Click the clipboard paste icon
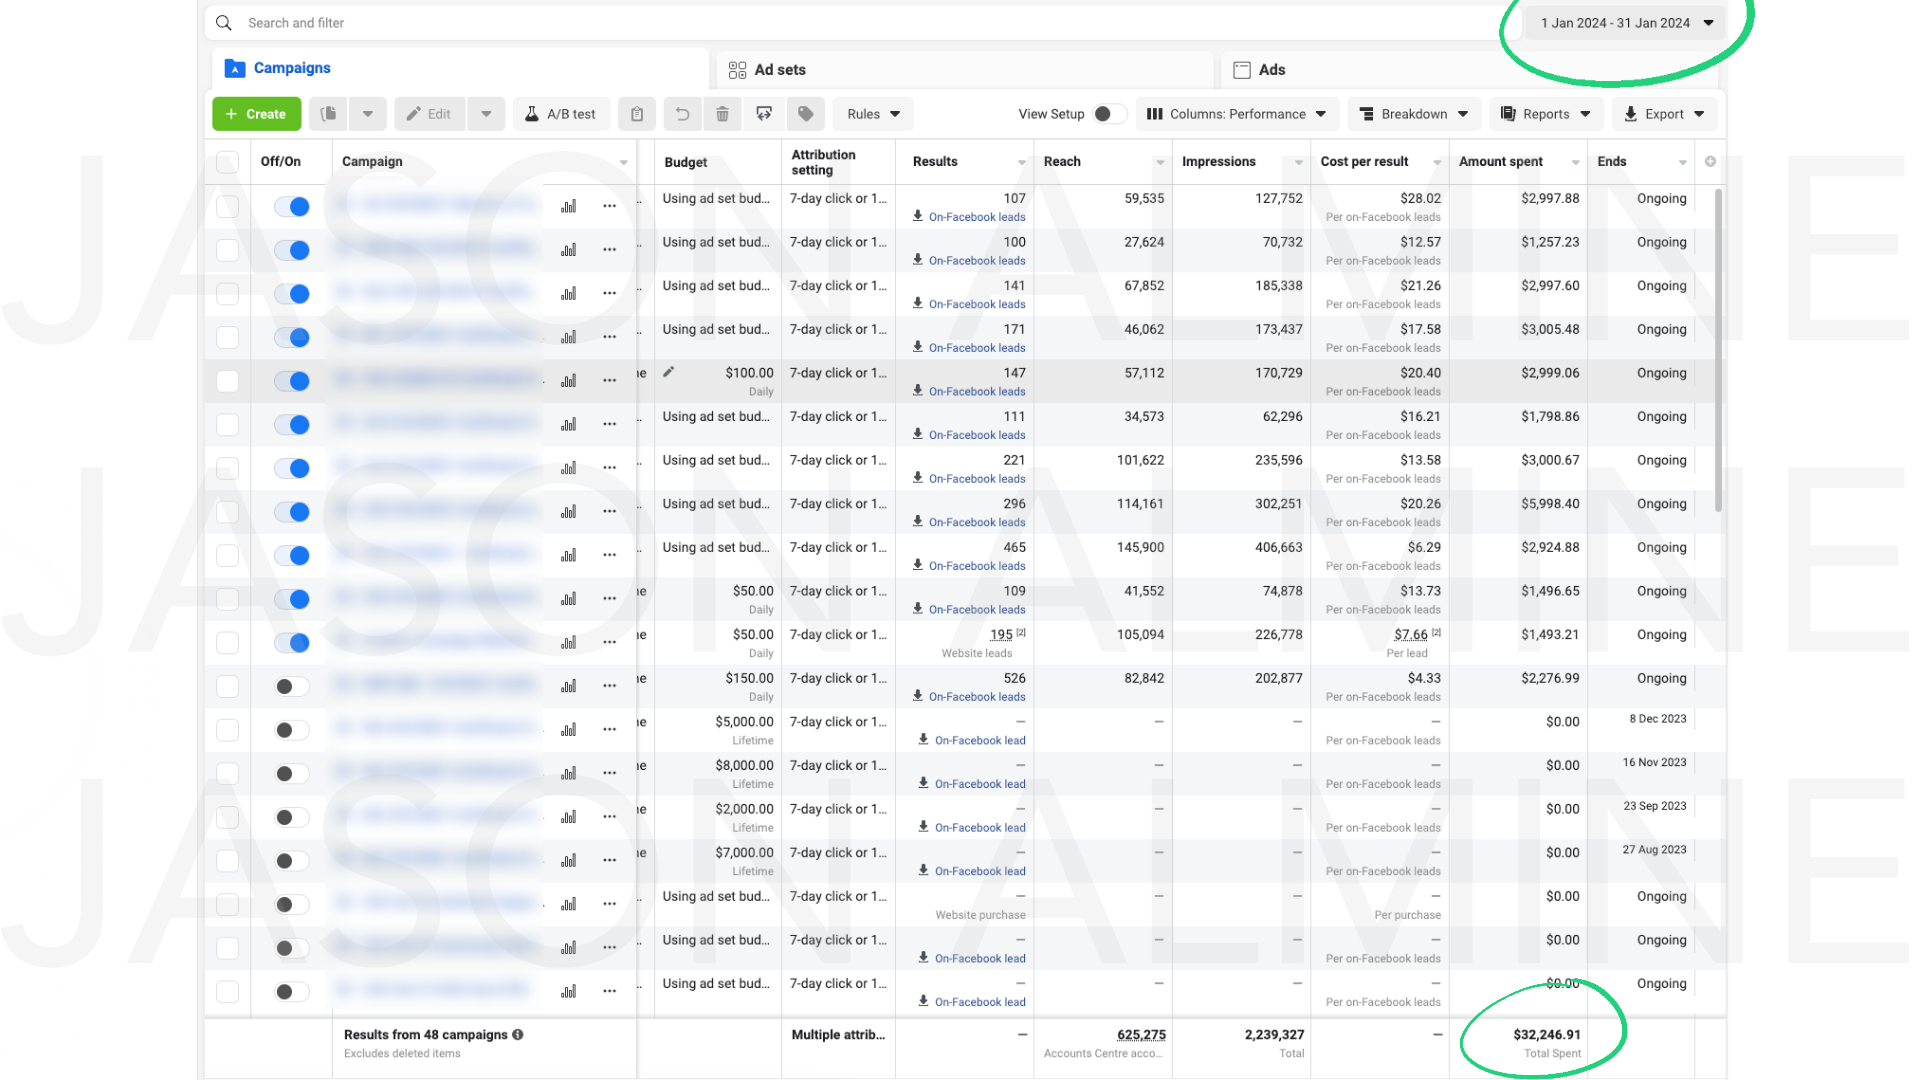 click(x=637, y=114)
